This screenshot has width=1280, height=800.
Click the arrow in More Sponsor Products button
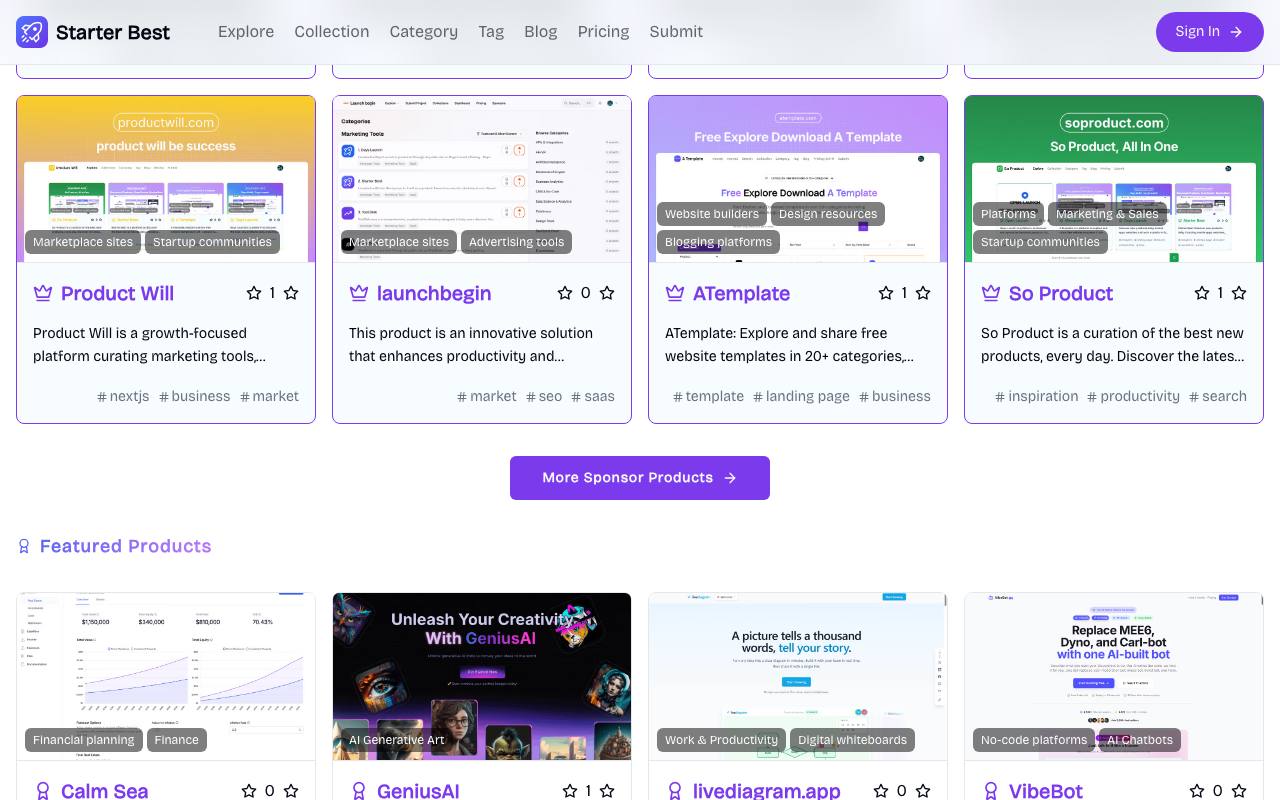(x=730, y=478)
